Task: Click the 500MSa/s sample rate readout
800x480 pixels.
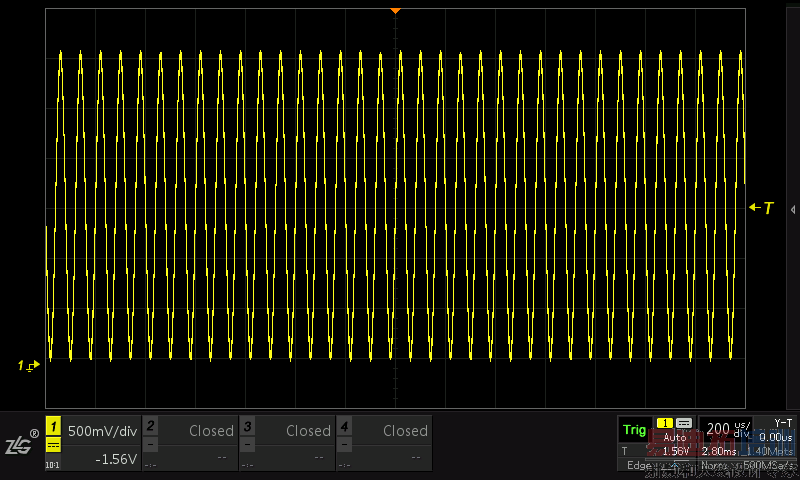Action: (x=768, y=465)
